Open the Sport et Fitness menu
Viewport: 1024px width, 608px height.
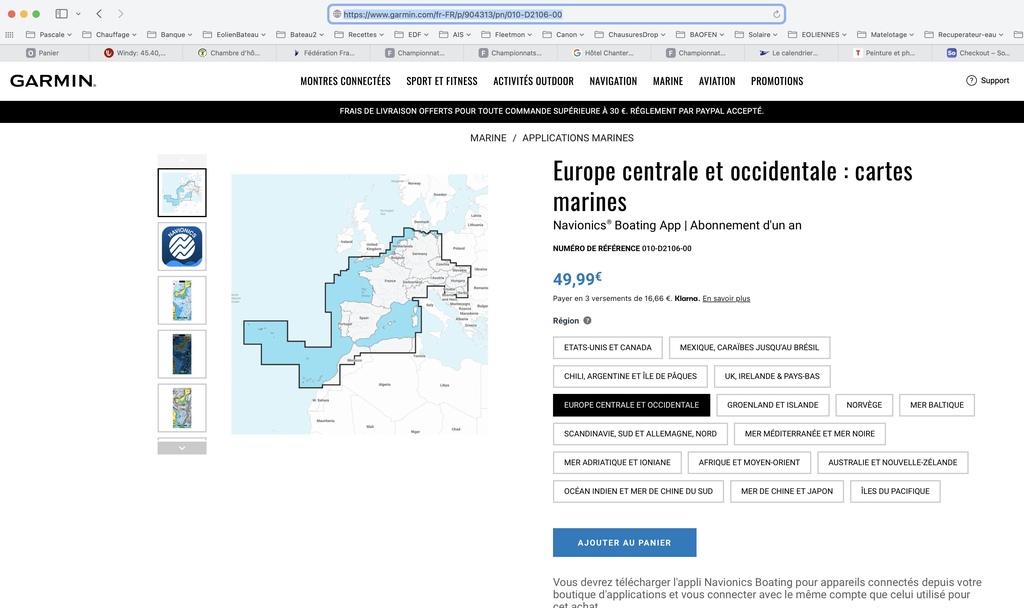[441, 81]
